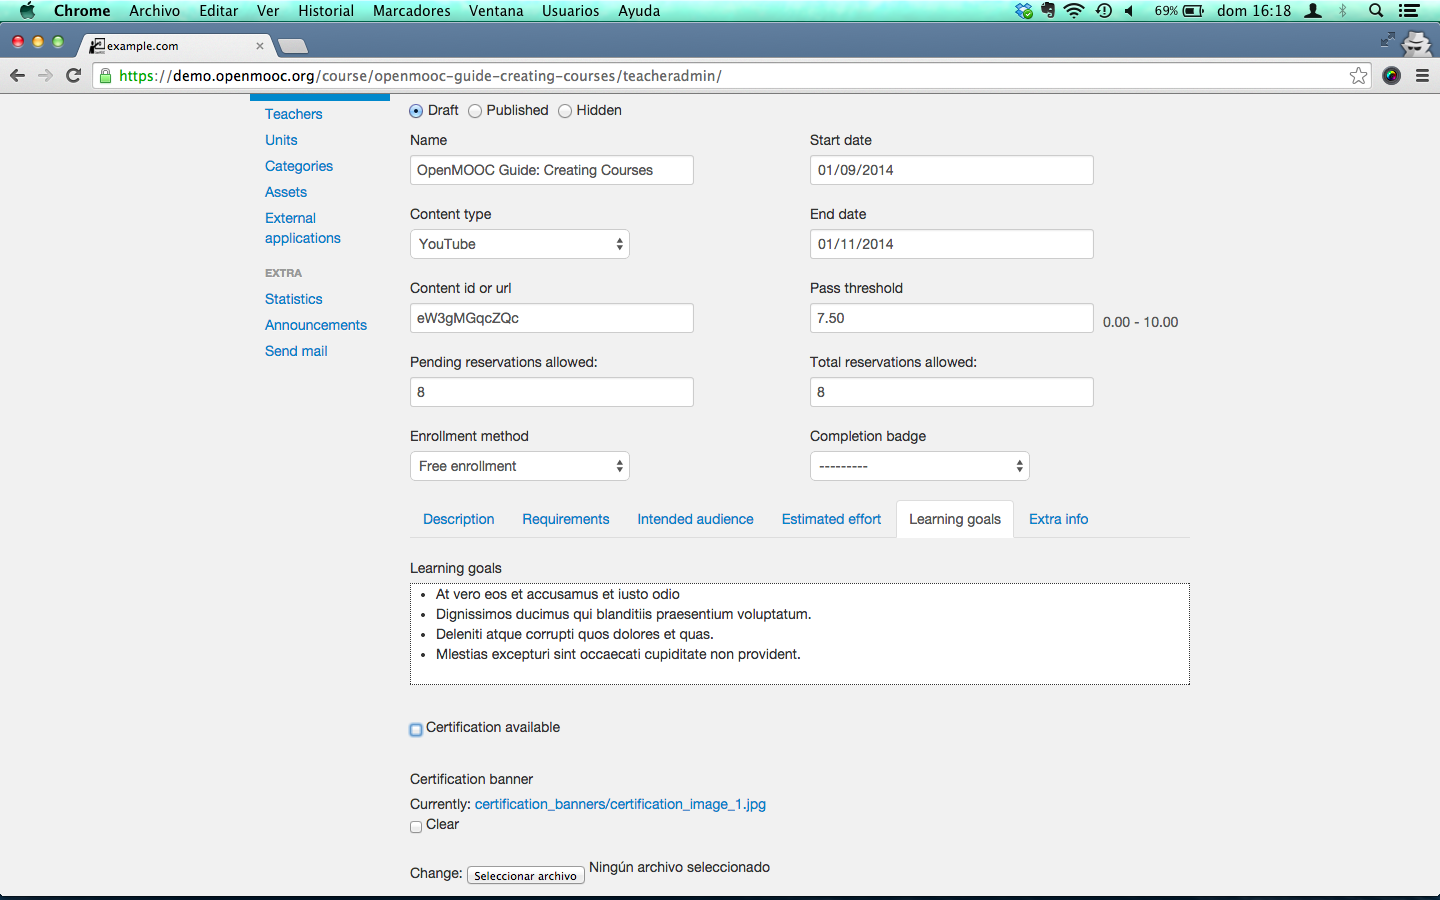Open the Marcadores menu

pos(412,11)
